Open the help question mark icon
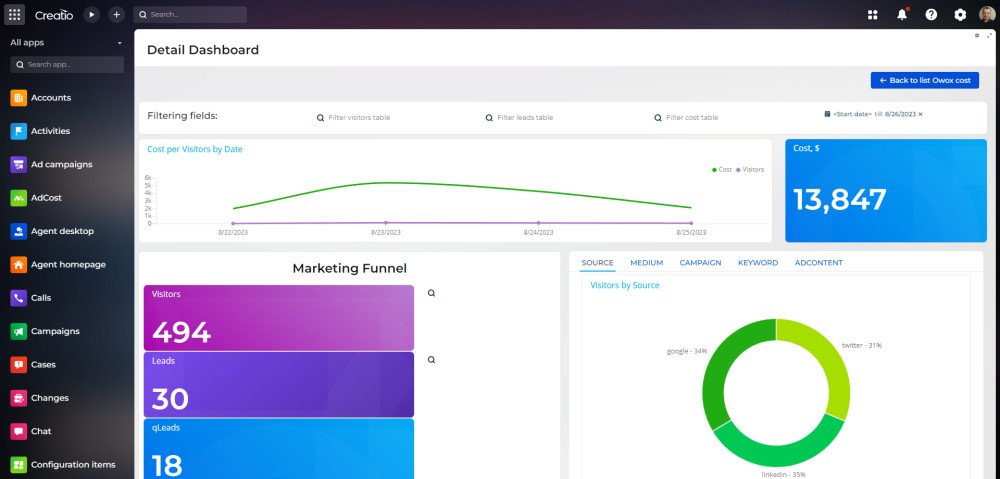 [x=931, y=15]
